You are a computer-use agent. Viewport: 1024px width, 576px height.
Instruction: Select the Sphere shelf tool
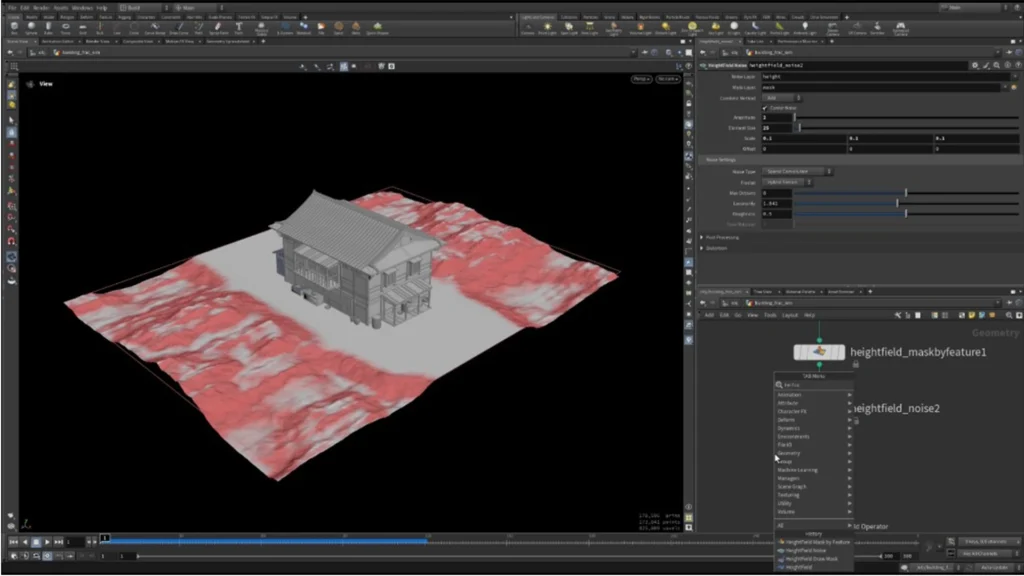31,27
